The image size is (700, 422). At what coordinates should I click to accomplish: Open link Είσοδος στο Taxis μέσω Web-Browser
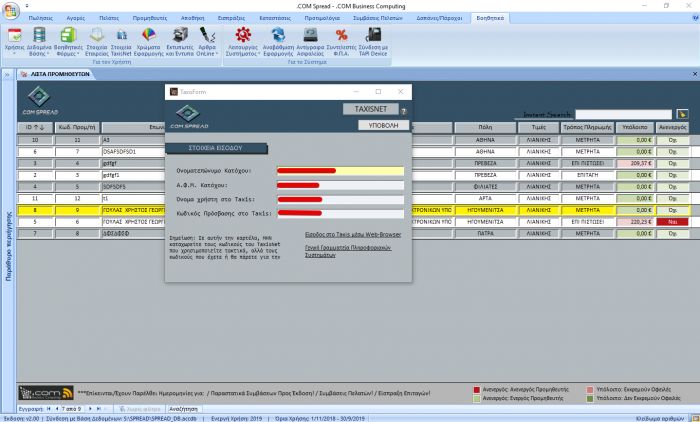353,234
